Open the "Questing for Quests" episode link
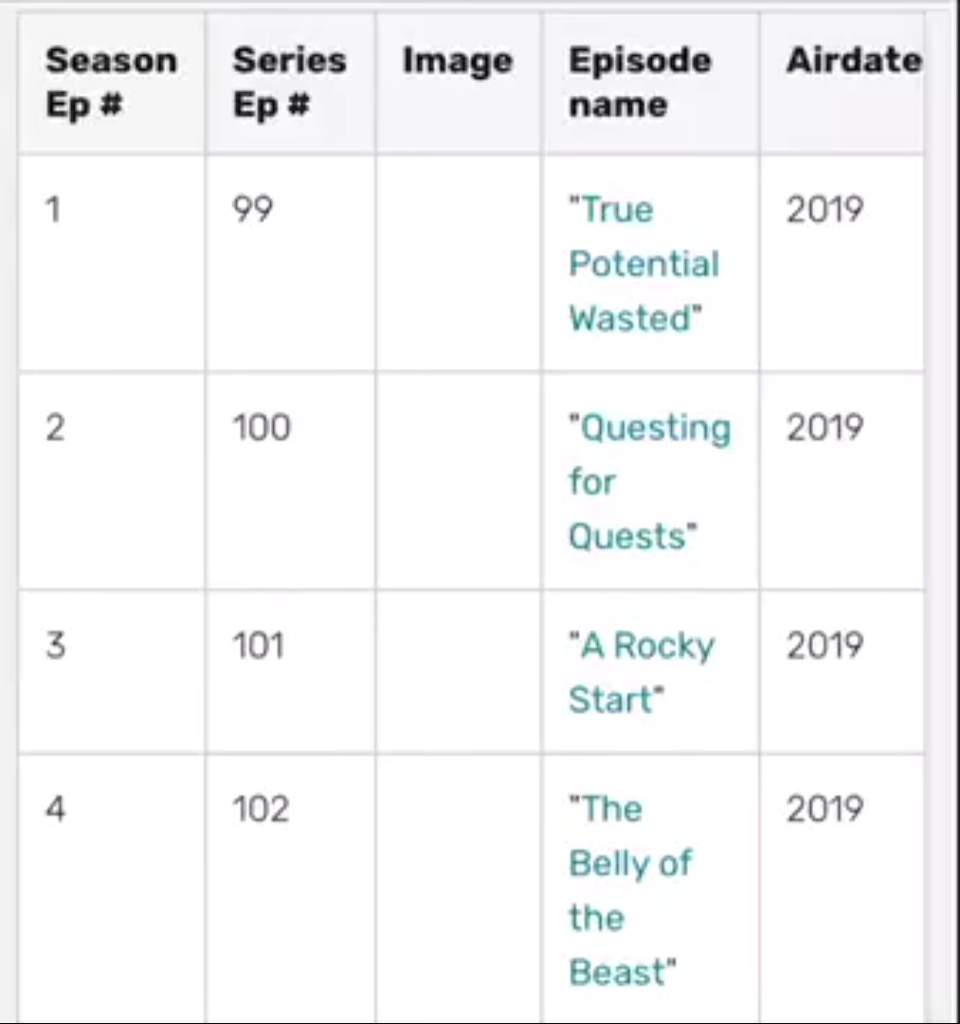The height and width of the screenshot is (1024, 960). [x=649, y=482]
